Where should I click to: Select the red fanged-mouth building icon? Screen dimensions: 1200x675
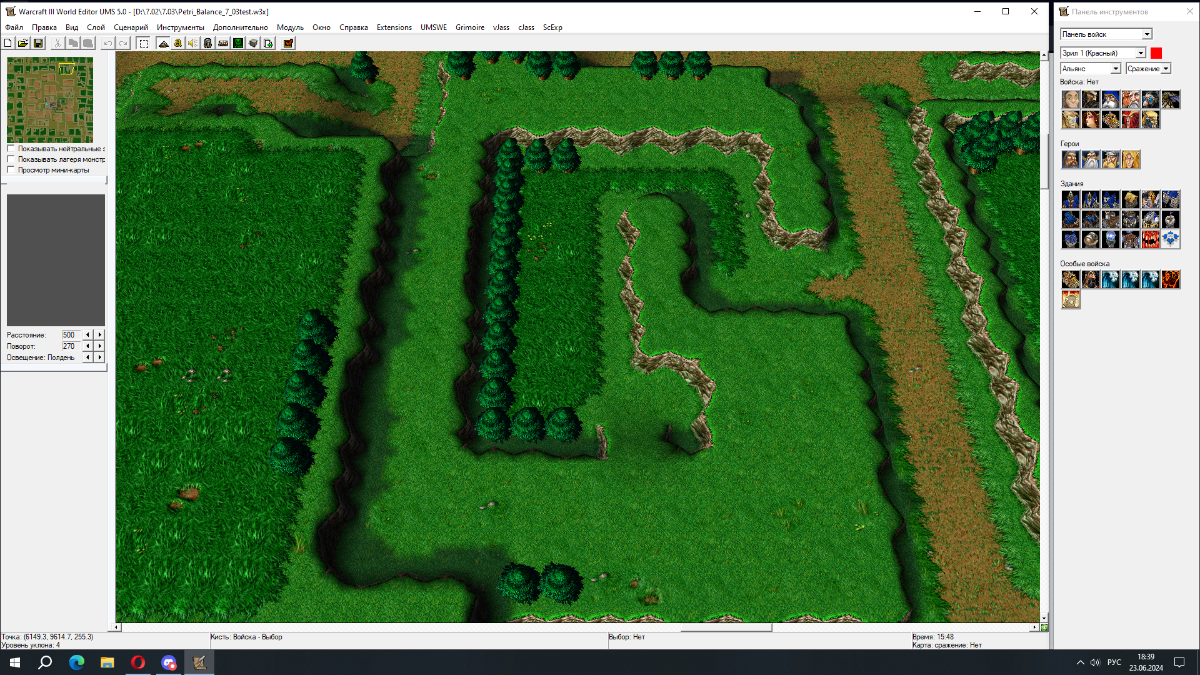[x=1151, y=238]
